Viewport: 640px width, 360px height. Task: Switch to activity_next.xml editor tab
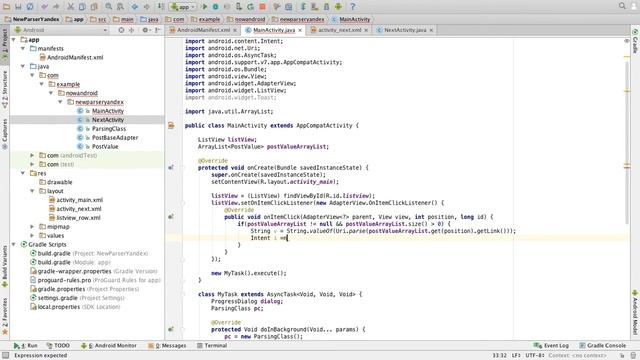(x=339, y=30)
